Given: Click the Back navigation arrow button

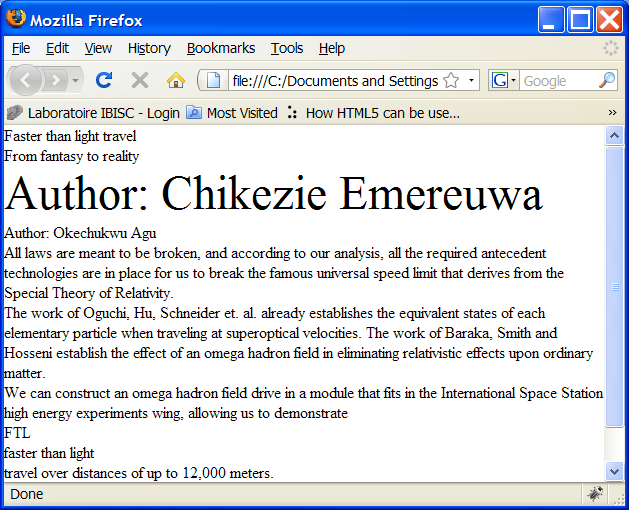Looking at the screenshot, I should tap(25, 80).
